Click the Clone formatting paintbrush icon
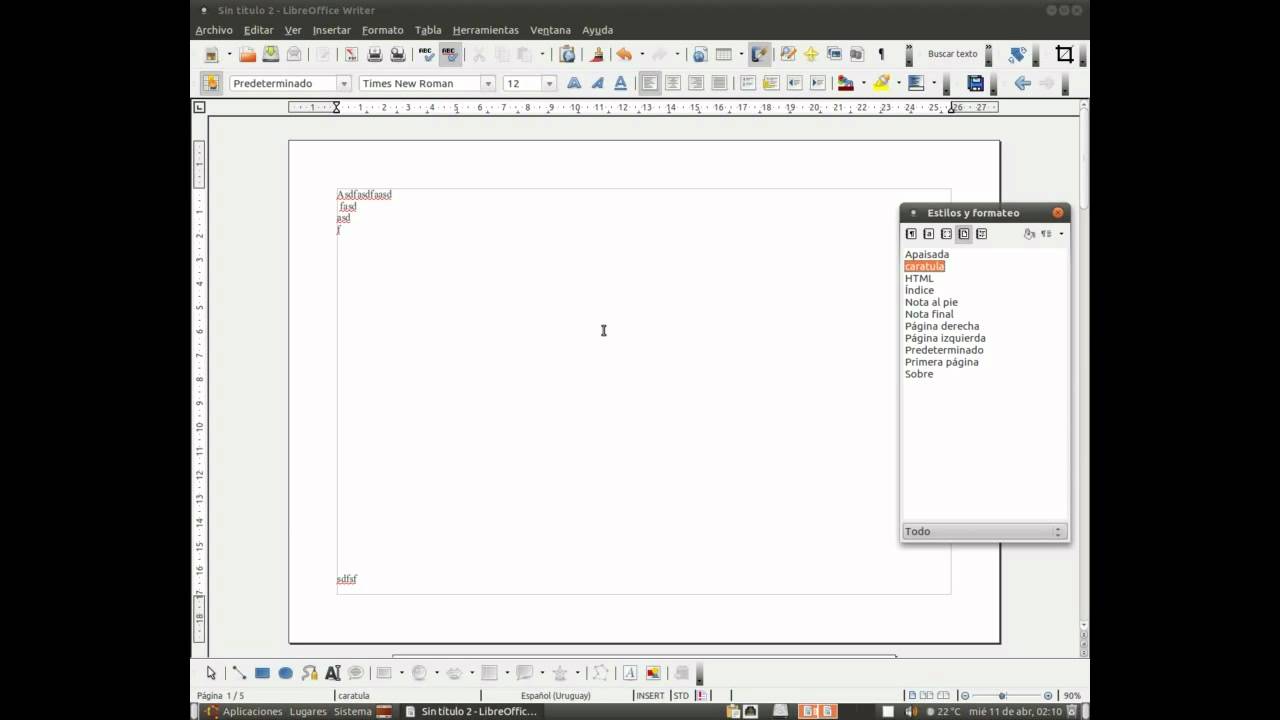1280x720 pixels. pyautogui.click(x=597, y=55)
